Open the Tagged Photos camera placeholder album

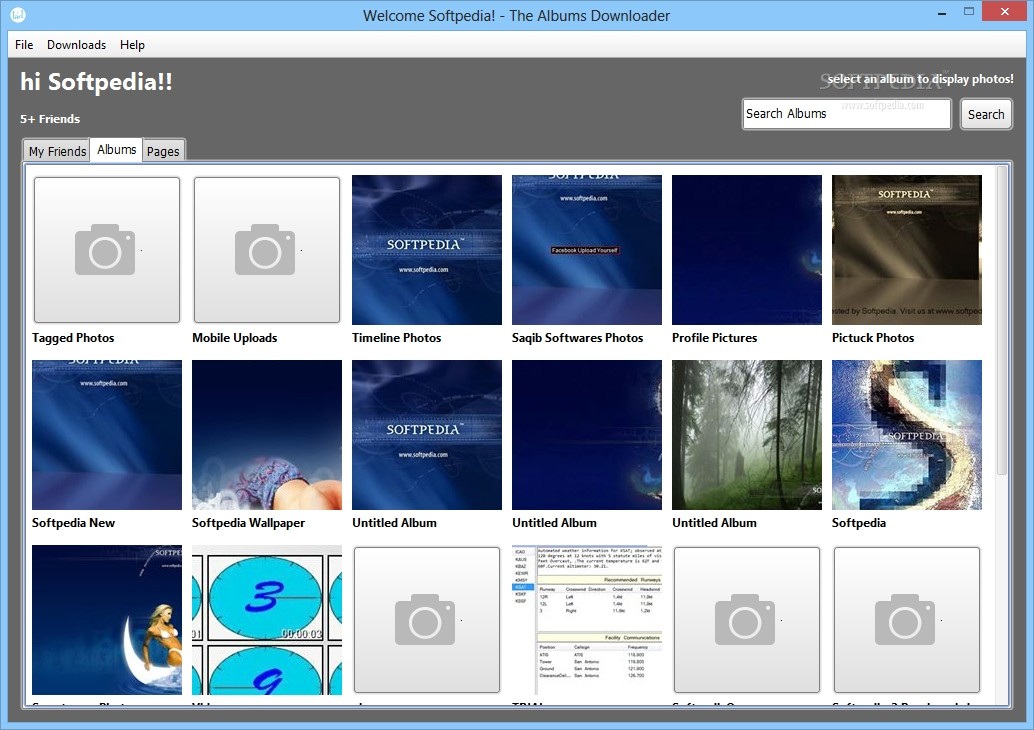tap(107, 250)
